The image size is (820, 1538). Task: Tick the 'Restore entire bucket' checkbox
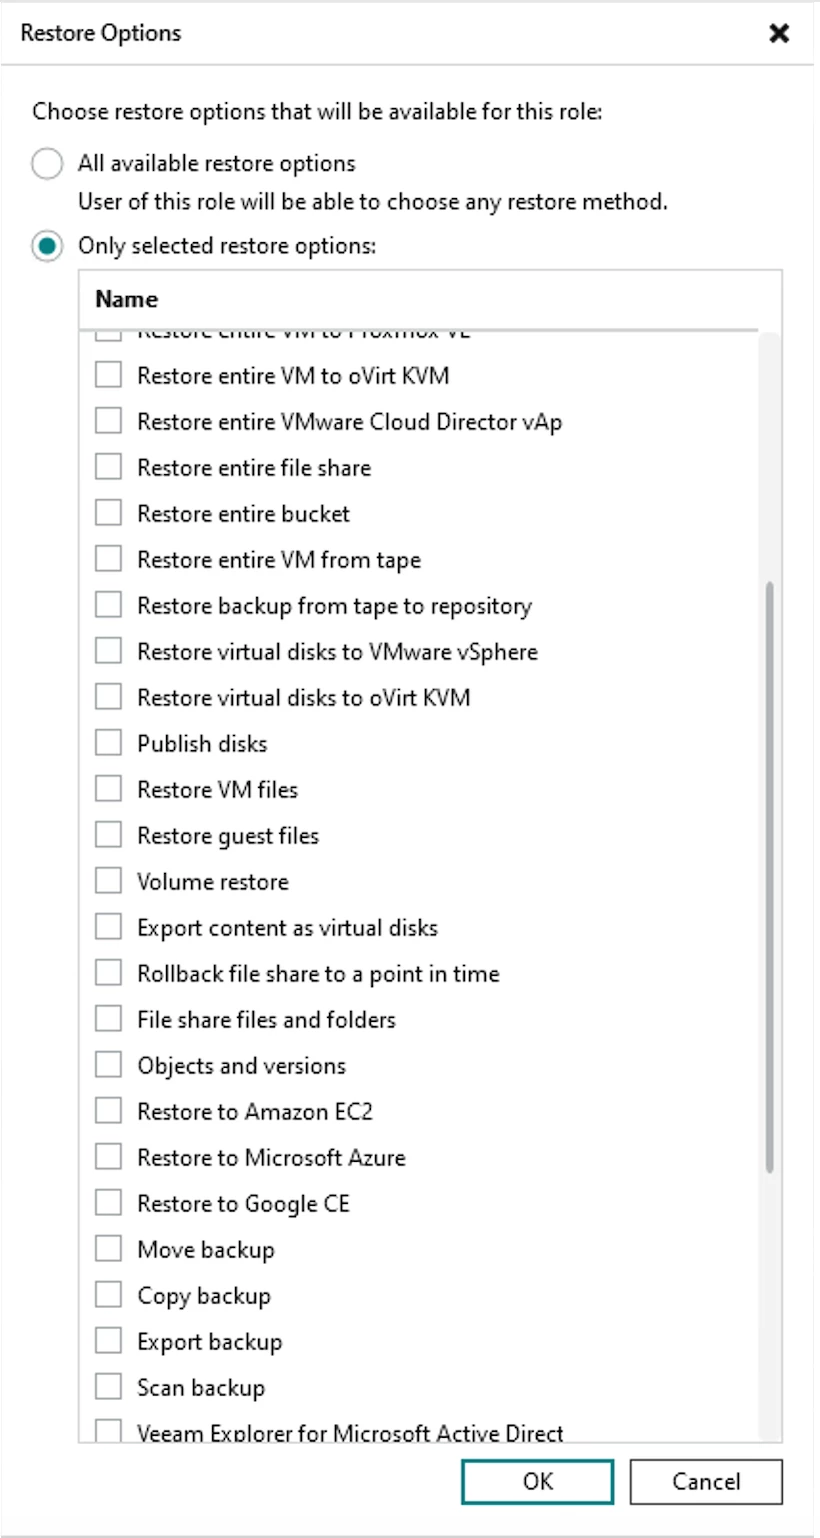(x=108, y=514)
